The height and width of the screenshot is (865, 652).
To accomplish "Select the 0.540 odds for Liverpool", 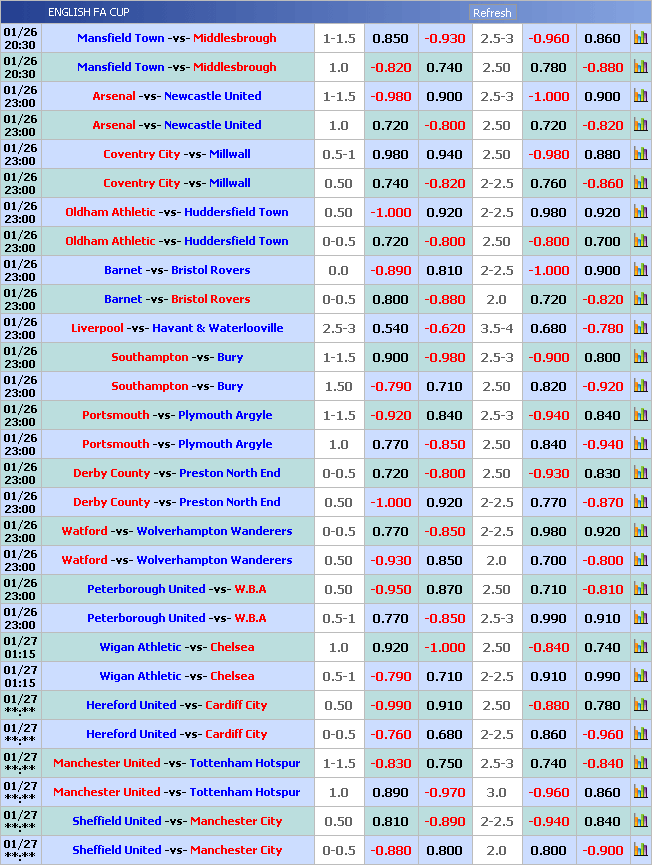I will (390, 328).
